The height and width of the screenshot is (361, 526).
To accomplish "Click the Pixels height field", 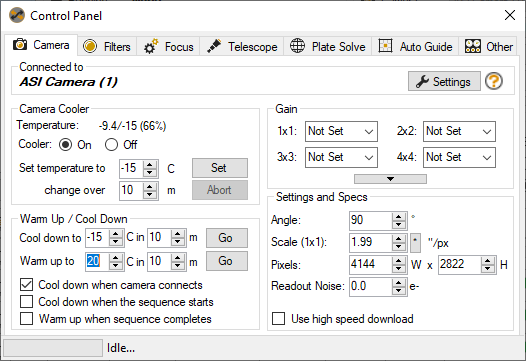I will click(460, 264).
